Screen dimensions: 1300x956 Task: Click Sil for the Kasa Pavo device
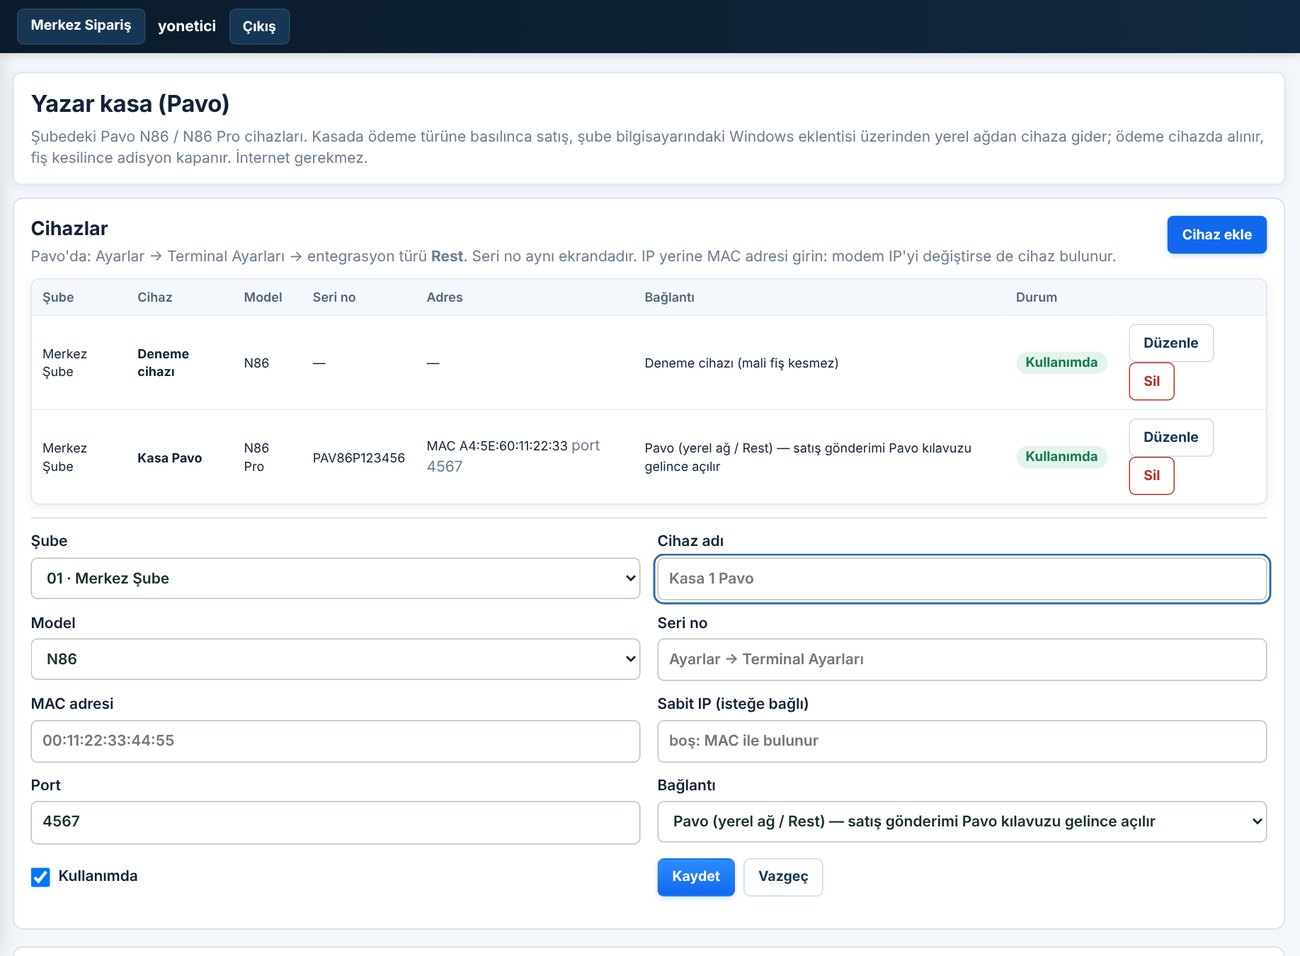point(1151,475)
